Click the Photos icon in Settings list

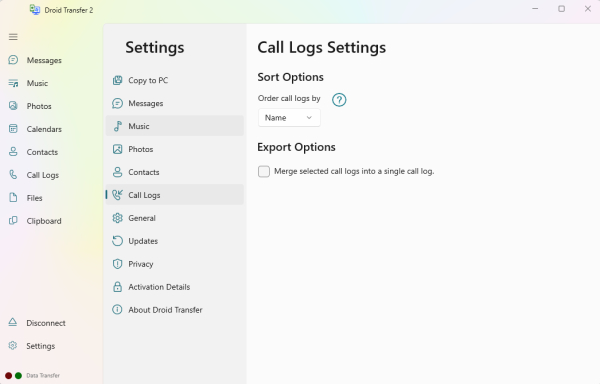pos(117,149)
